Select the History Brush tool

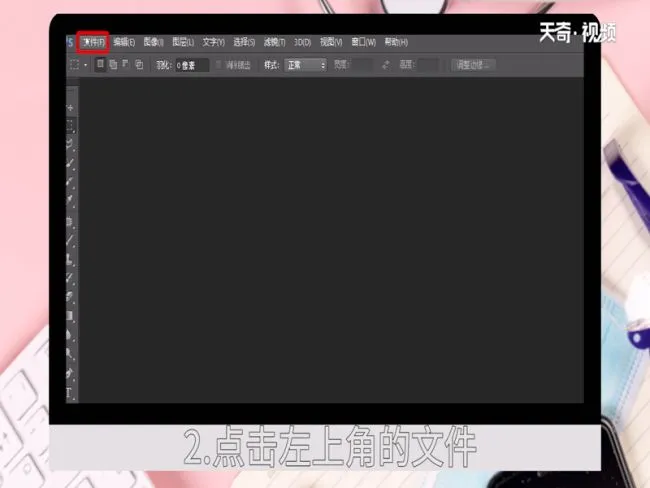tap(71, 278)
